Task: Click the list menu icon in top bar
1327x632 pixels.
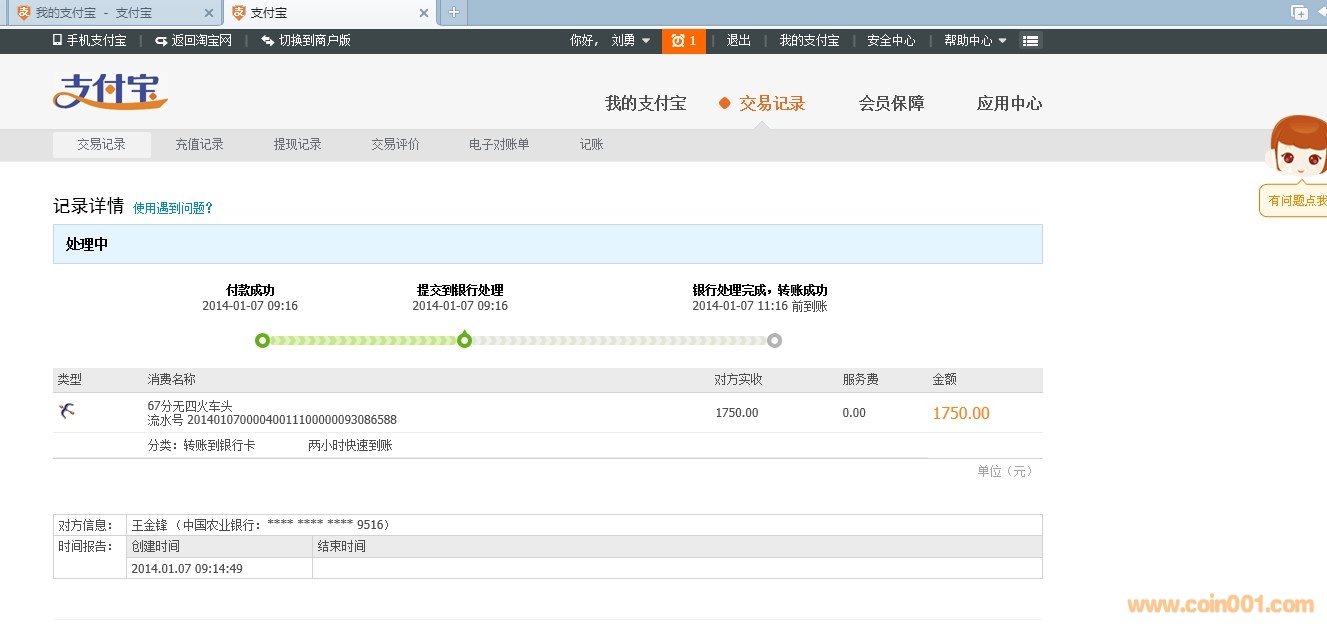Action: click(1030, 41)
